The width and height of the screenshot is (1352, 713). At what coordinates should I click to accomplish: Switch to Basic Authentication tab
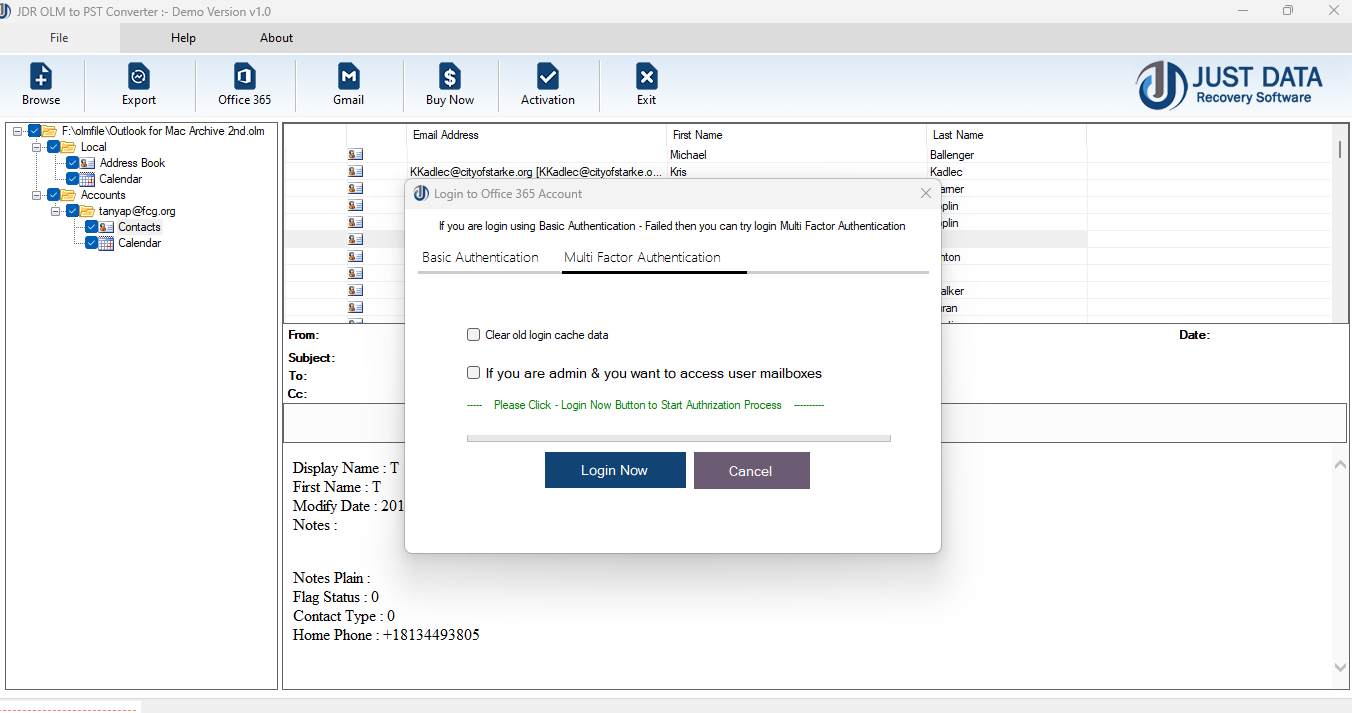tap(480, 257)
